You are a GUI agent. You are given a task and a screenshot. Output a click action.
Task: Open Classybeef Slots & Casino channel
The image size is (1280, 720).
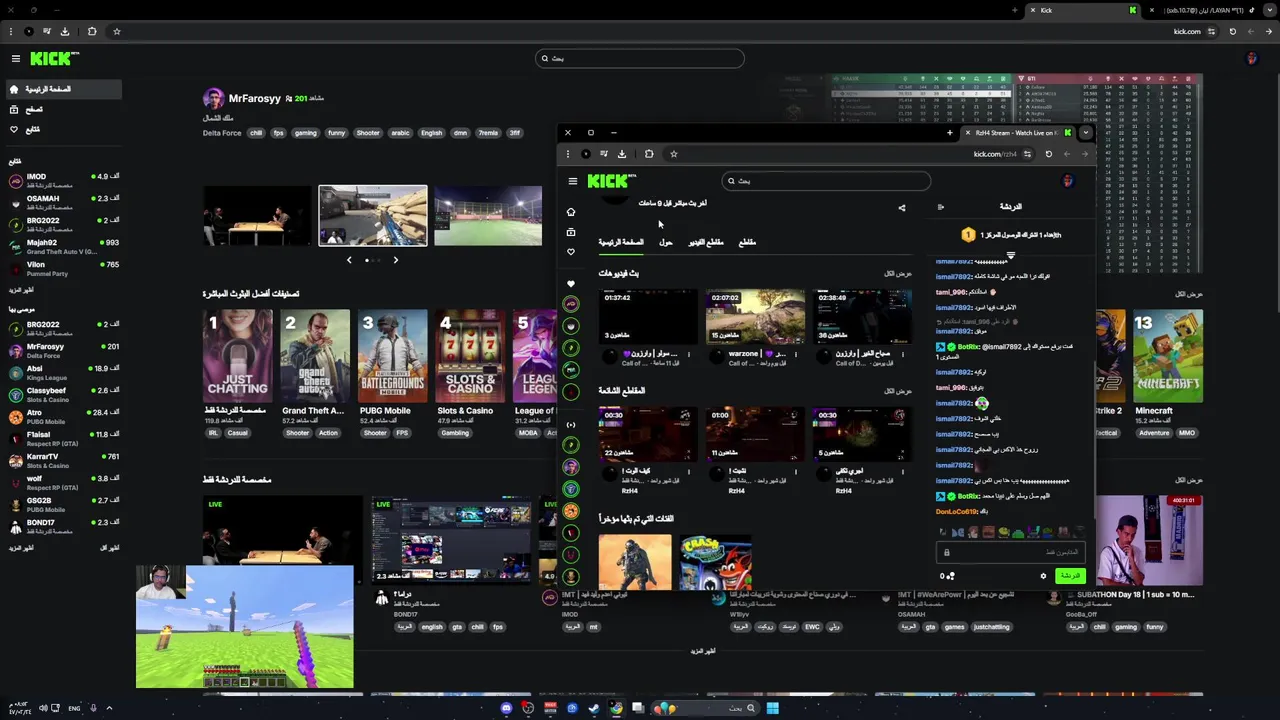click(x=63, y=395)
